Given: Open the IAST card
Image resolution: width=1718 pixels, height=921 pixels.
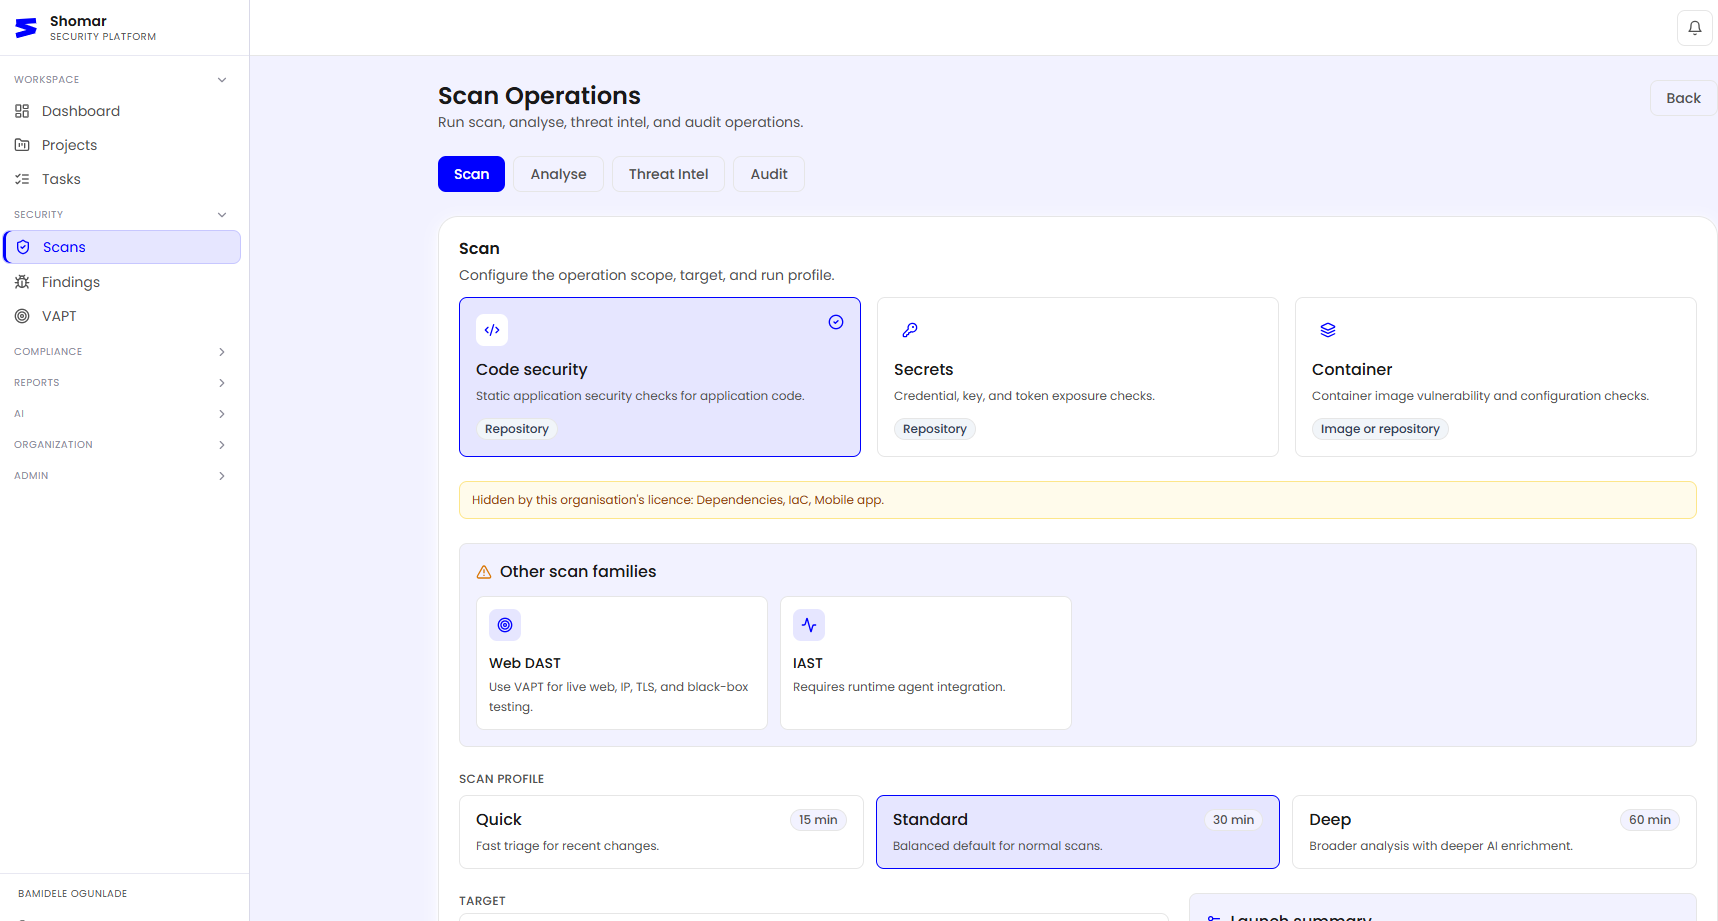Looking at the screenshot, I should [x=926, y=663].
